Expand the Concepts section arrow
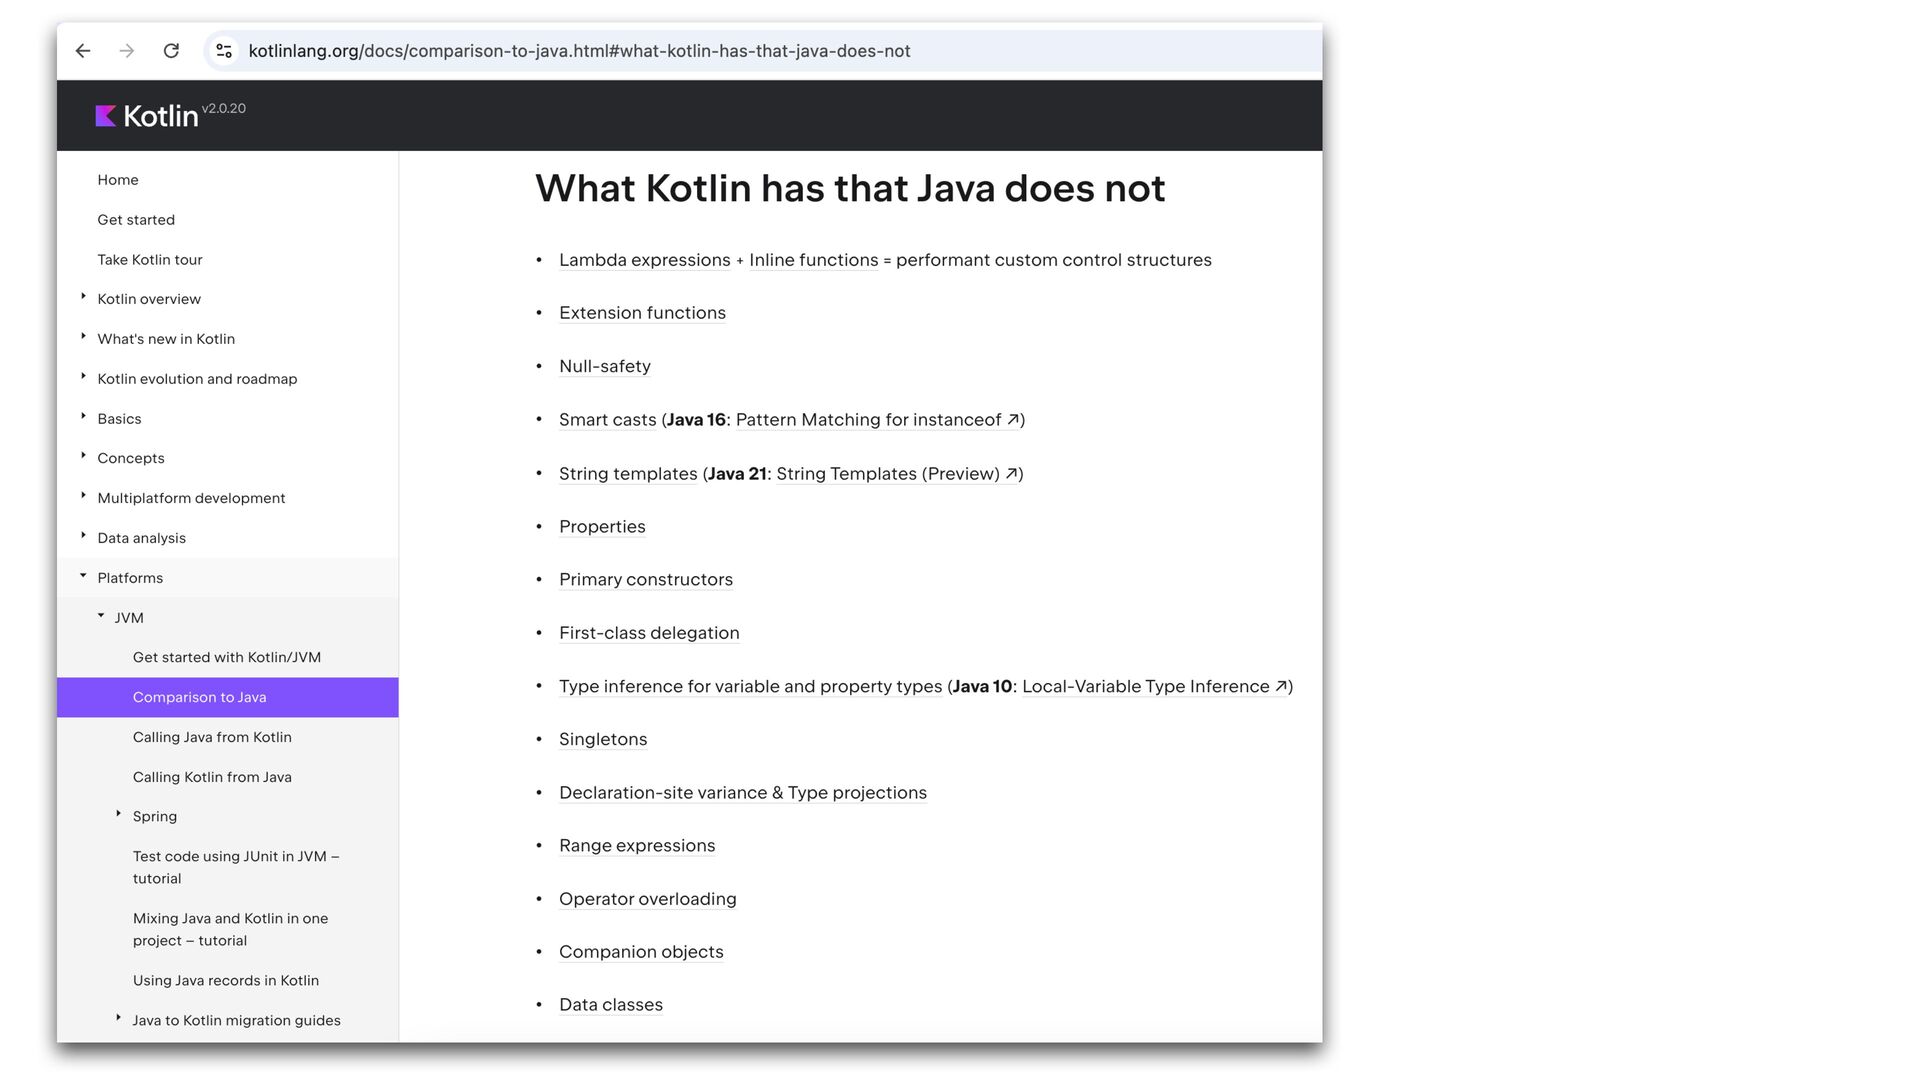Image resolution: width=1920 pixels, height=1080 pixels. (x=83, y=456)
